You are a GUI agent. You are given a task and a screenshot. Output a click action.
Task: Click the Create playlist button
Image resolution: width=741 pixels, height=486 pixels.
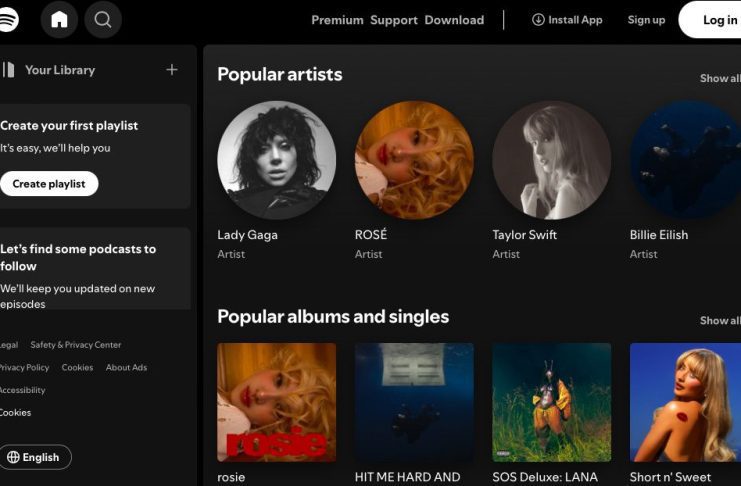[49, 183]
